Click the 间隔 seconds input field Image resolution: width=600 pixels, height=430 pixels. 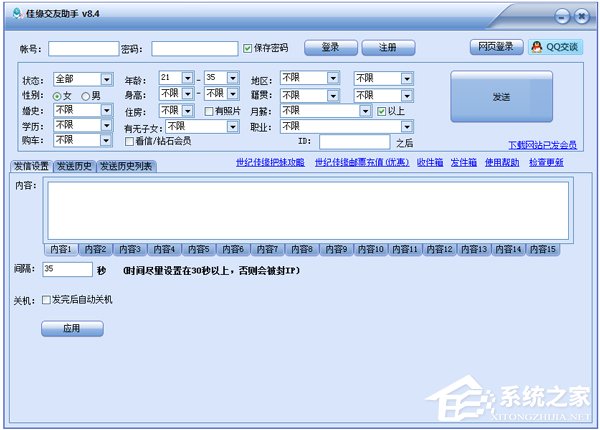coord(67,270)
